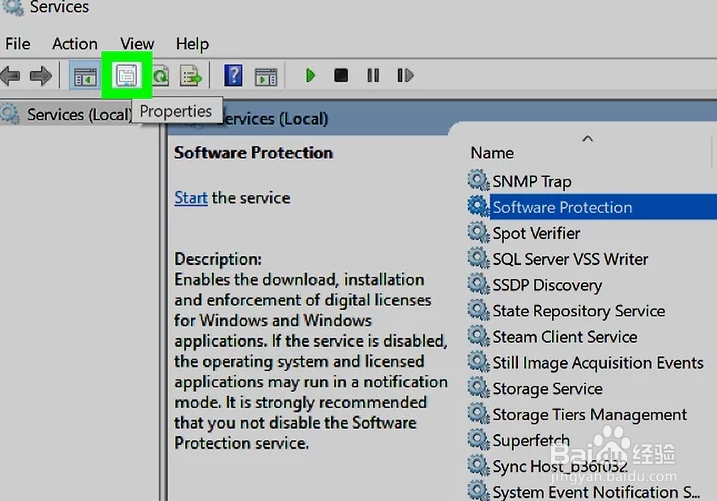The height and width of the screenshot is (501, 717).
Task: Select Still Image Acquisition Events service
Action: click(x=598, y=363)
